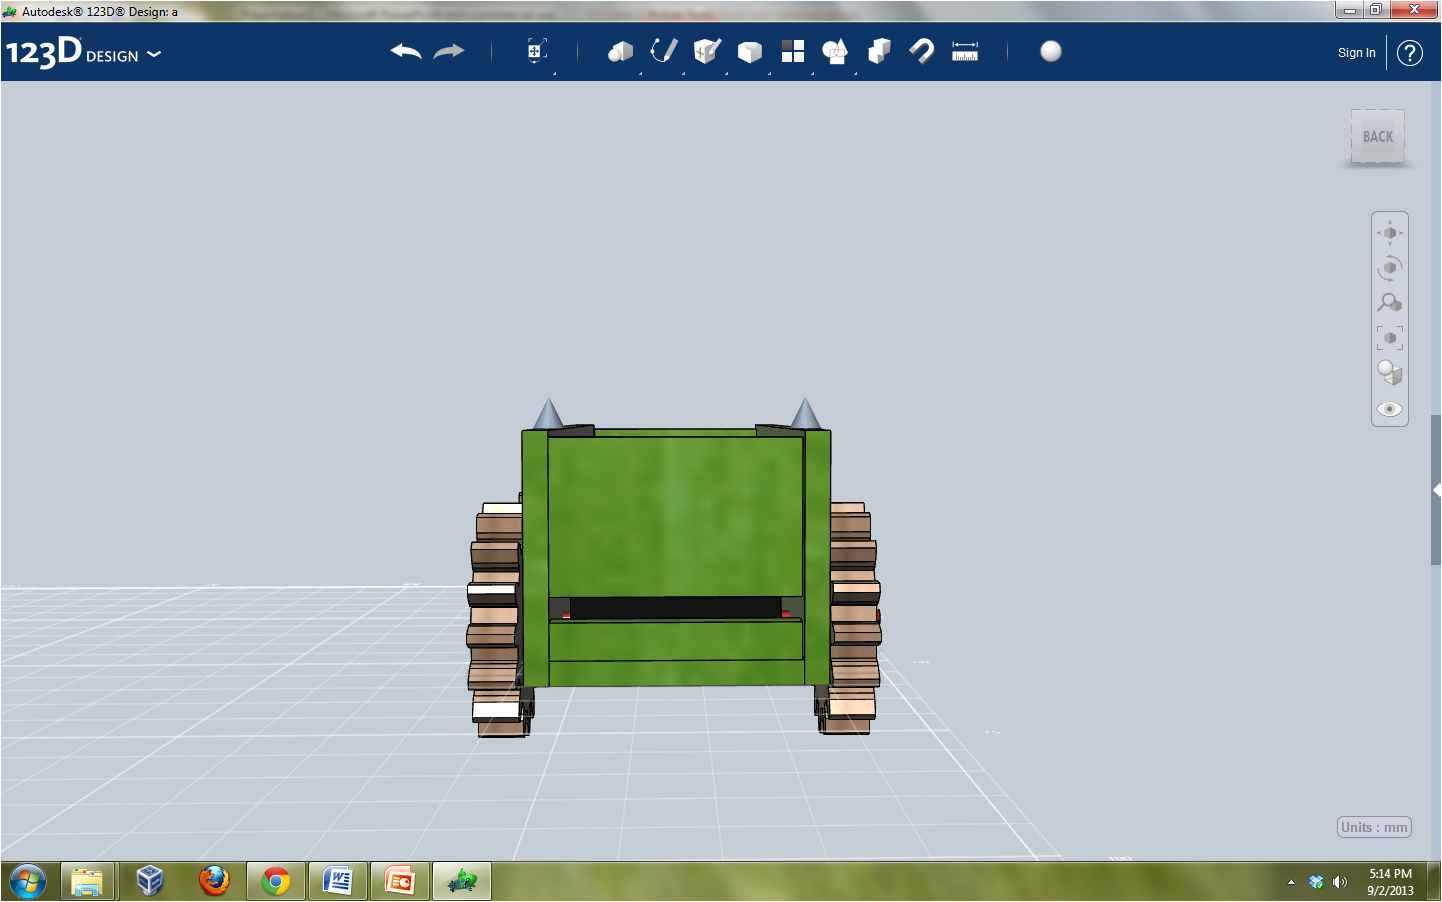Open the Help question mark
This screenshot has width=1442, height=902.
click(1410, 53)
